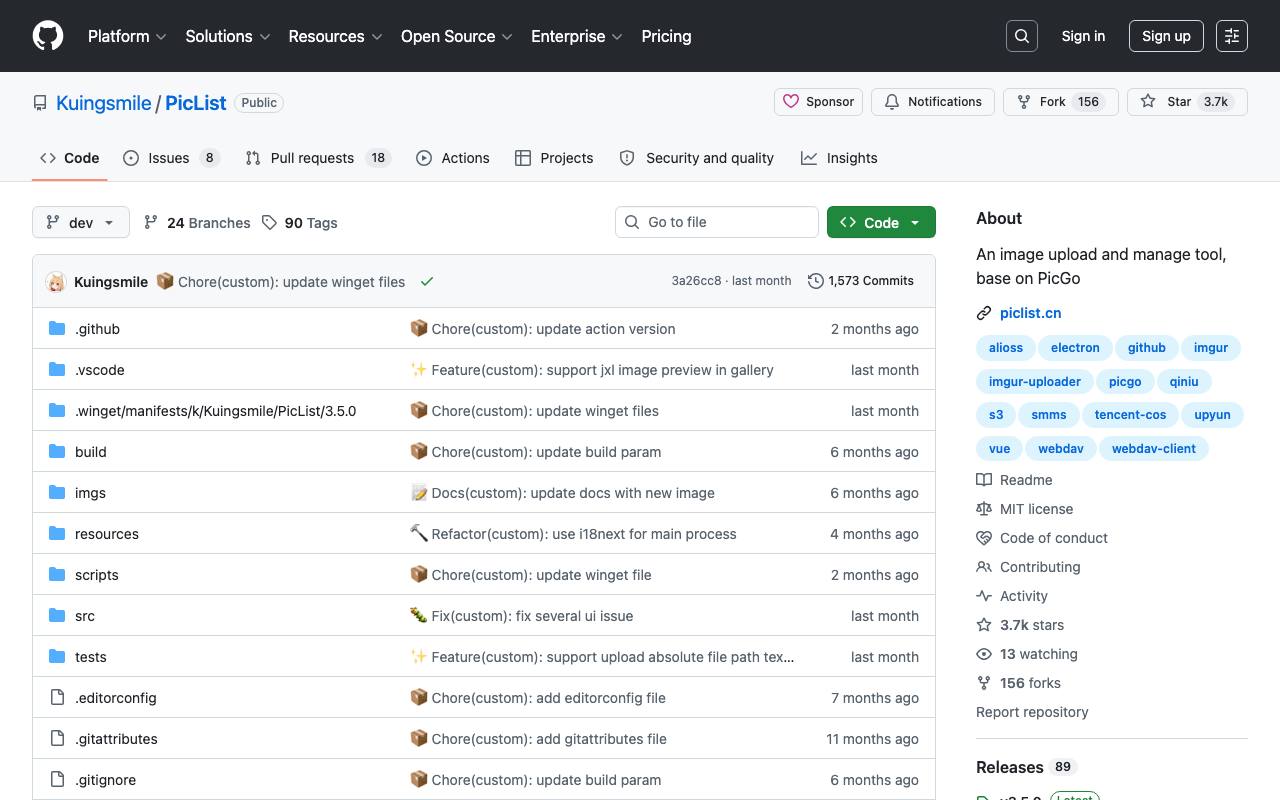The height and width of the screenshot is (800, 1280).
Task: Click the folder icon for imgs
Action: click(x=57, y=492)
